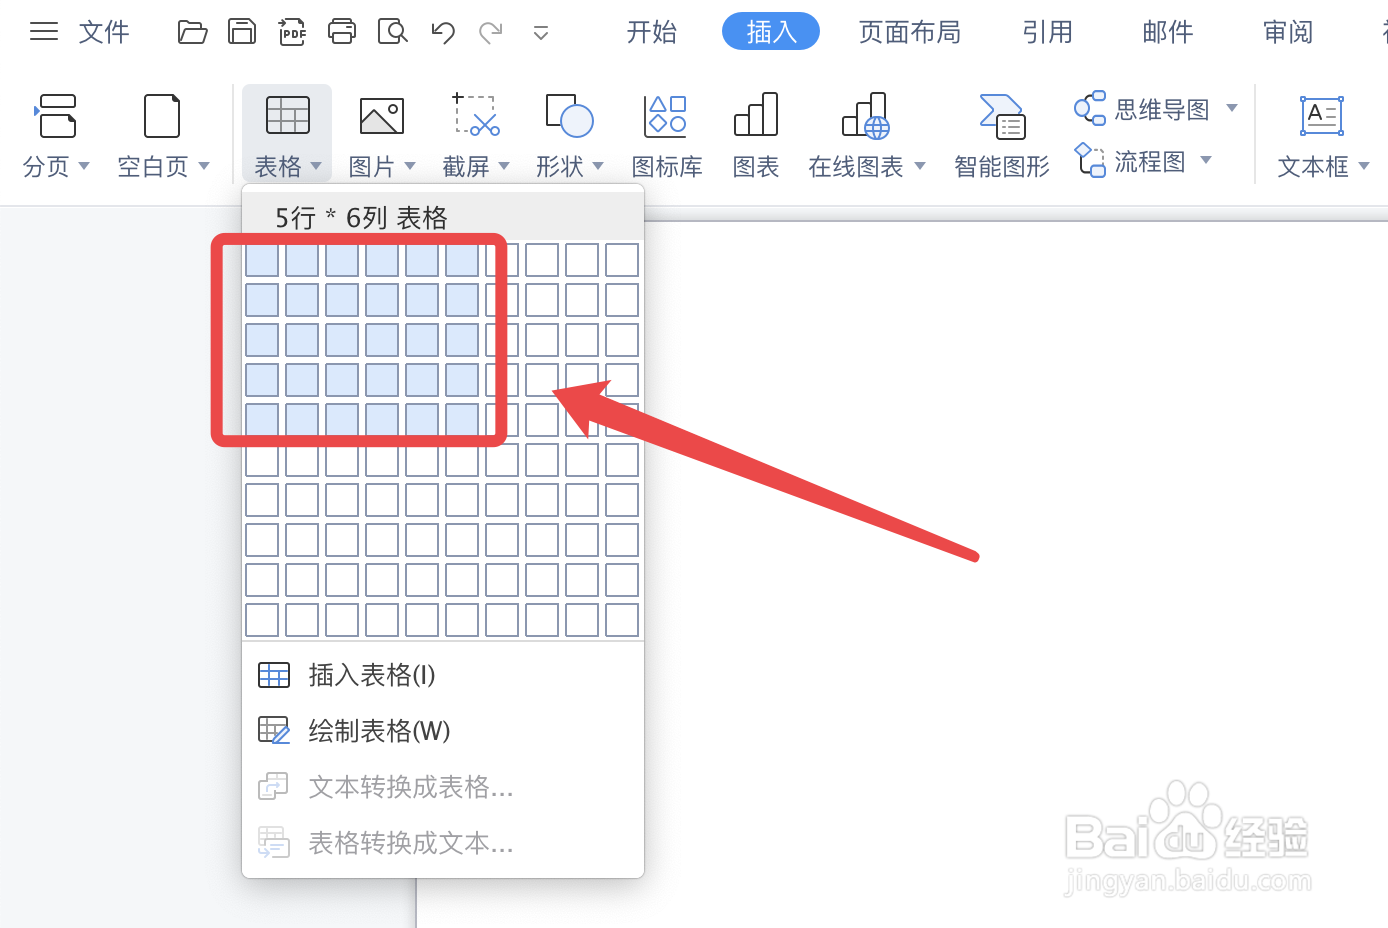Select 表格转换成文本 menu entry
This screenshot has width=1388, height=928.
443,843
